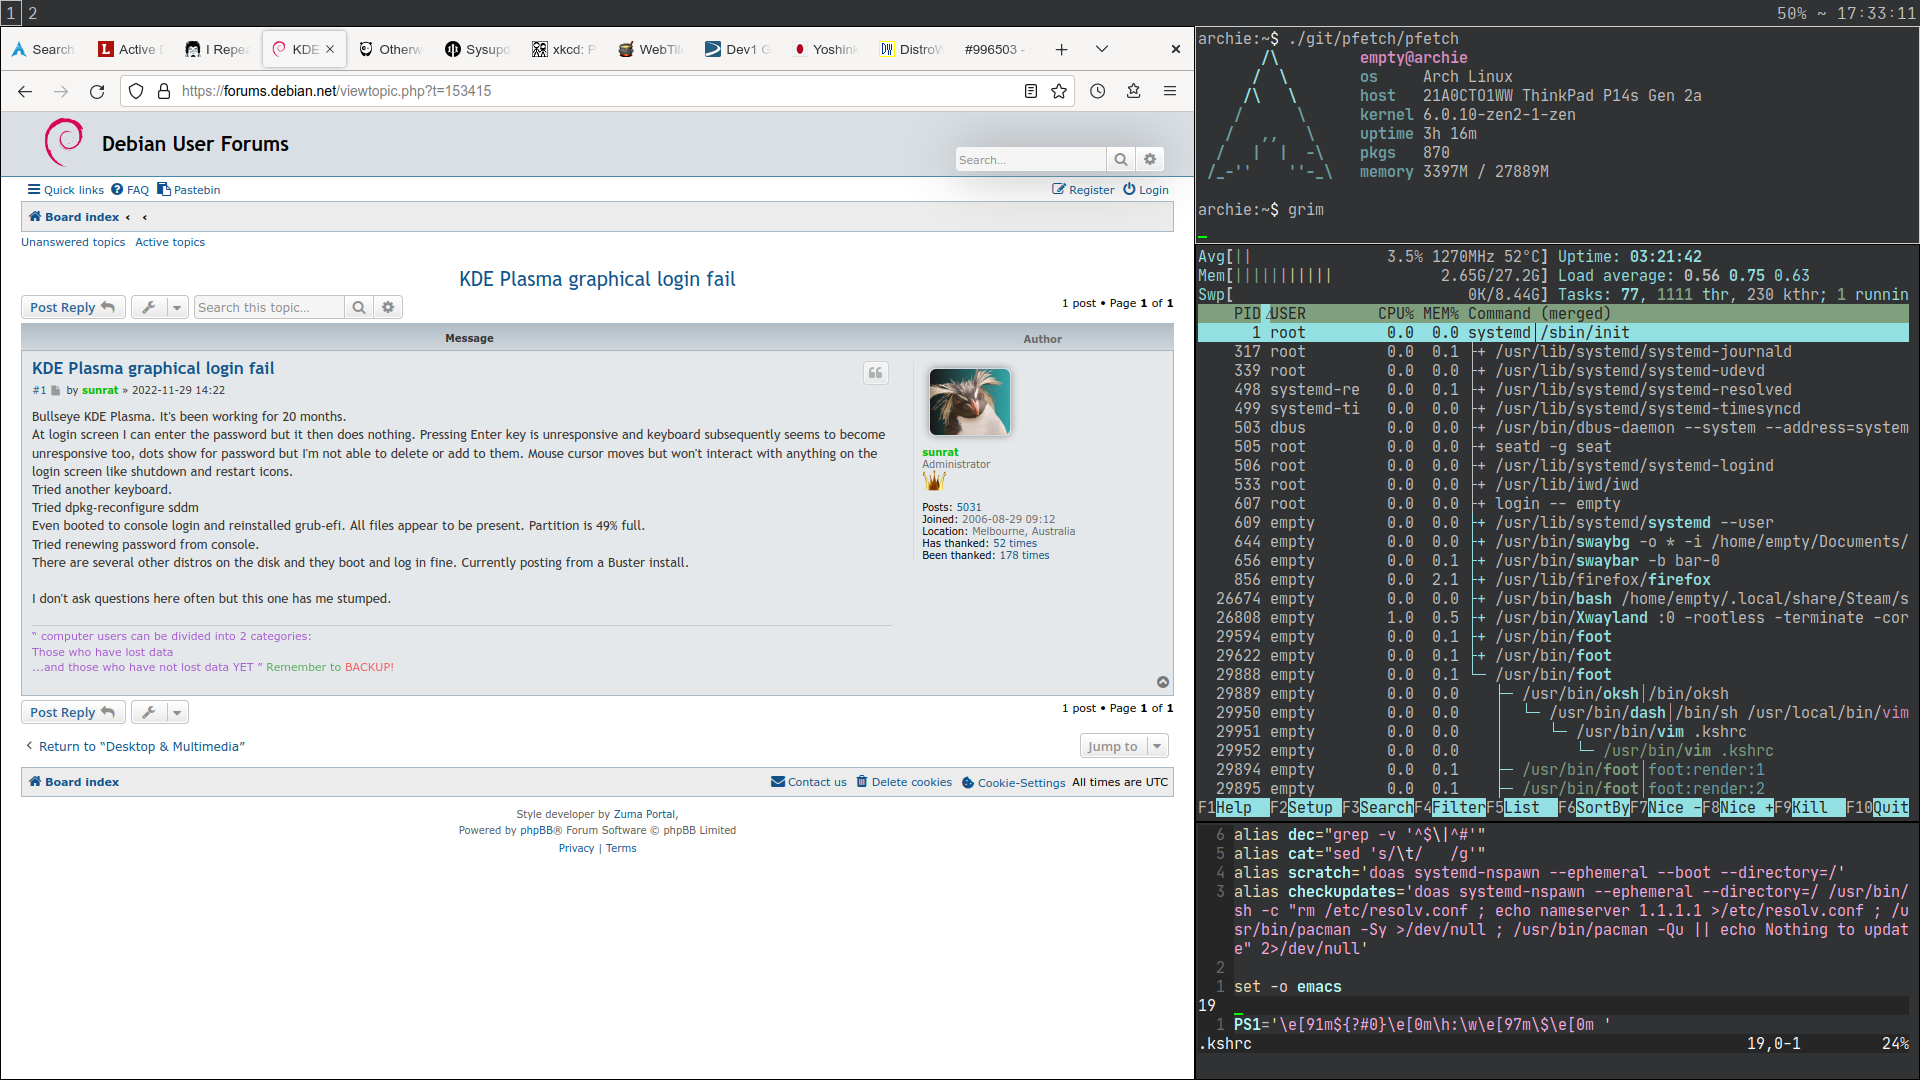Click the topic search magnifier button

click(x=359, y=307)
